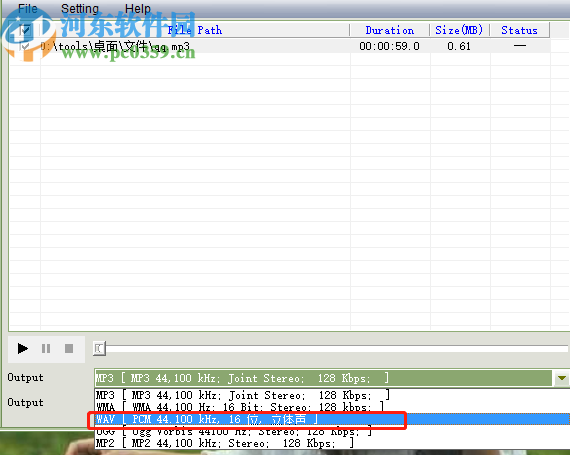The image size is (570, 455).
Task: Uncheck the qq.mp3 file row checkbox
Action: pos(25,47)
